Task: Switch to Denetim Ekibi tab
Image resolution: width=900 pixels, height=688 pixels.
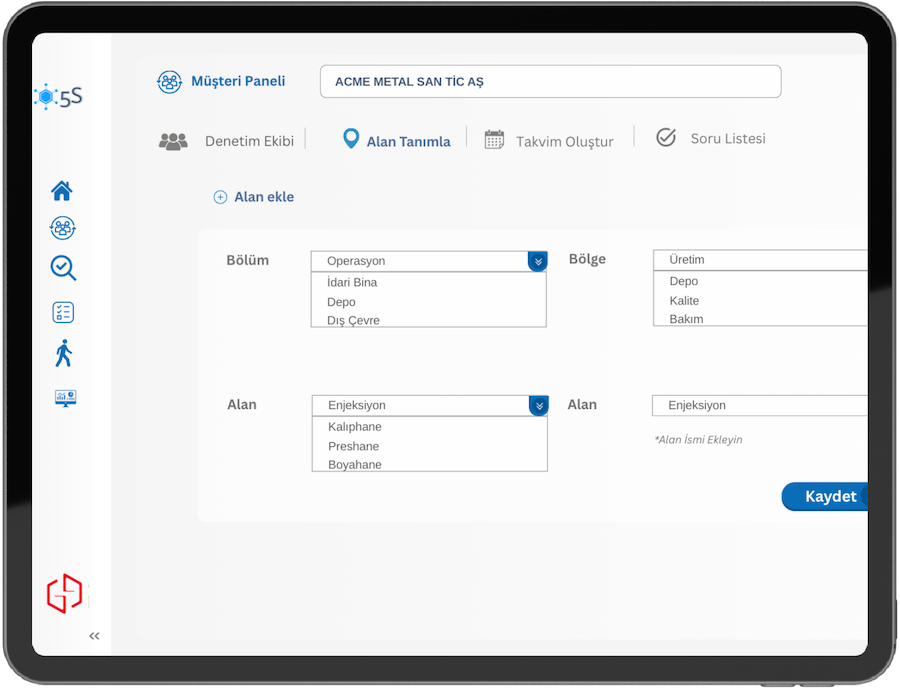Action: (x=227, y=141)
